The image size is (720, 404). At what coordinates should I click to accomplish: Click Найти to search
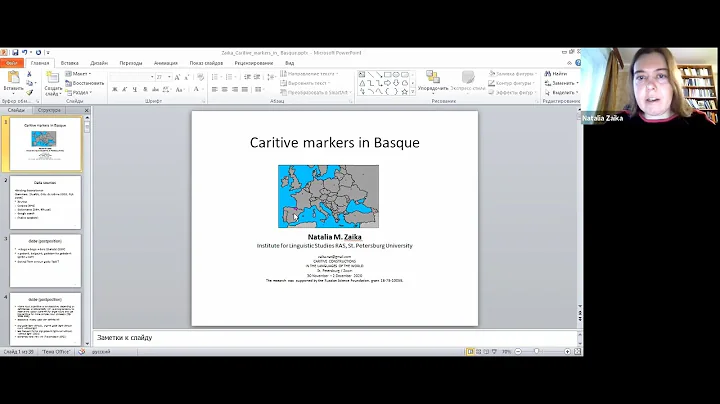(556, 73)
